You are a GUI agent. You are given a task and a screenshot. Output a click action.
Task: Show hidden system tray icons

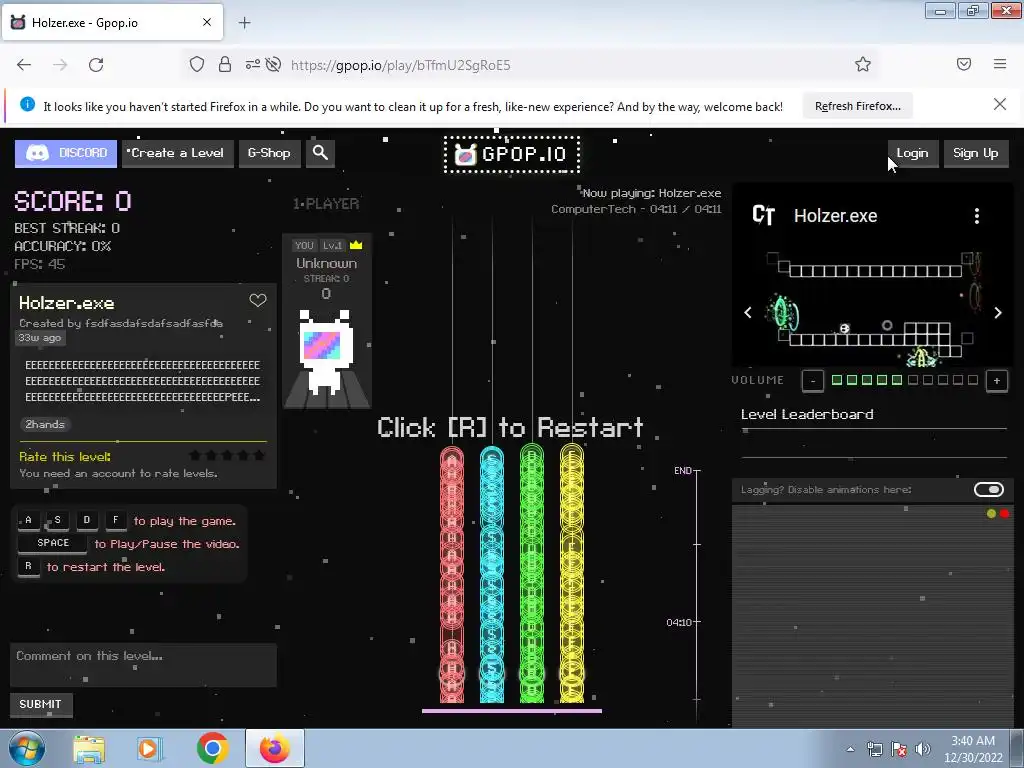[x=850, y=750]
